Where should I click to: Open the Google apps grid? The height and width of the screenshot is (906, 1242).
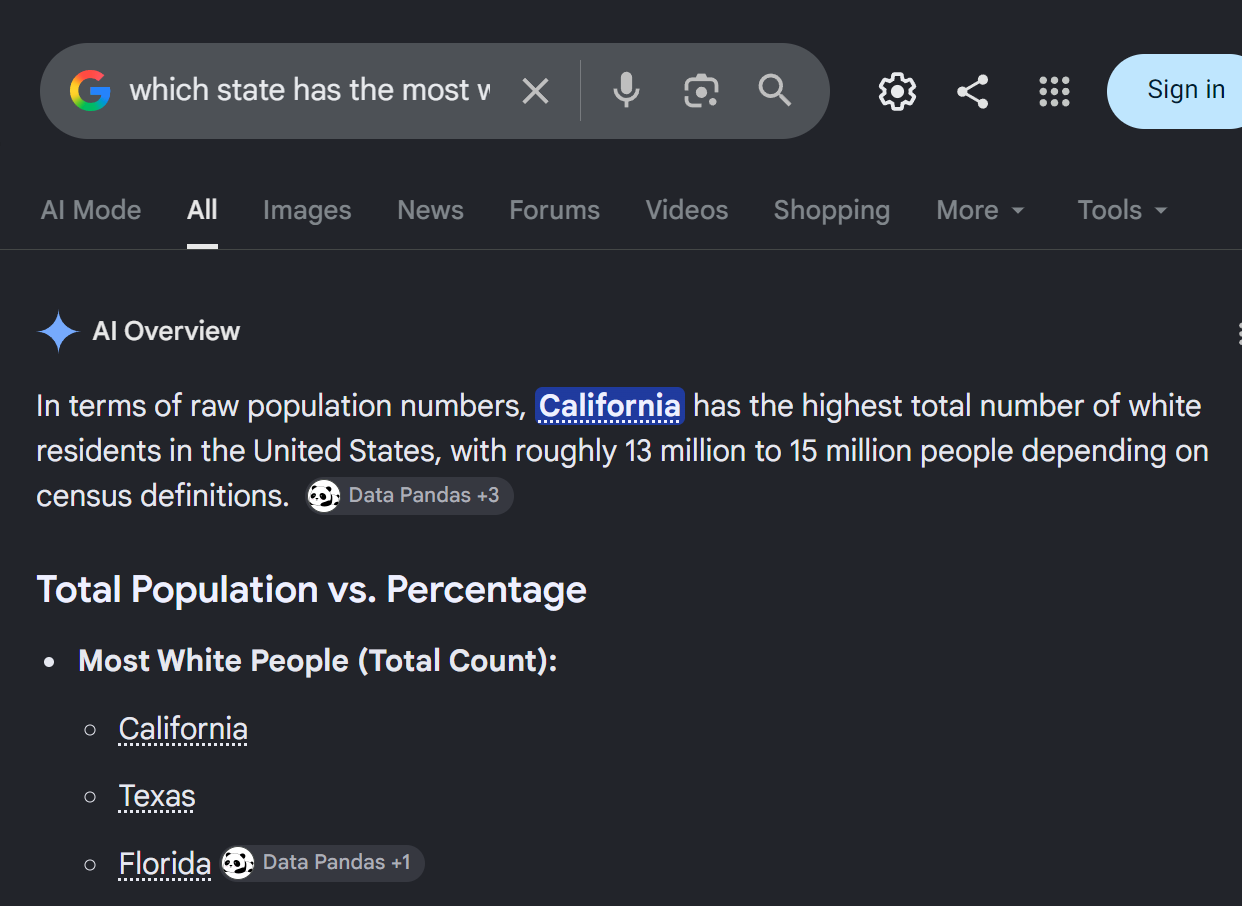[1054, 91]
